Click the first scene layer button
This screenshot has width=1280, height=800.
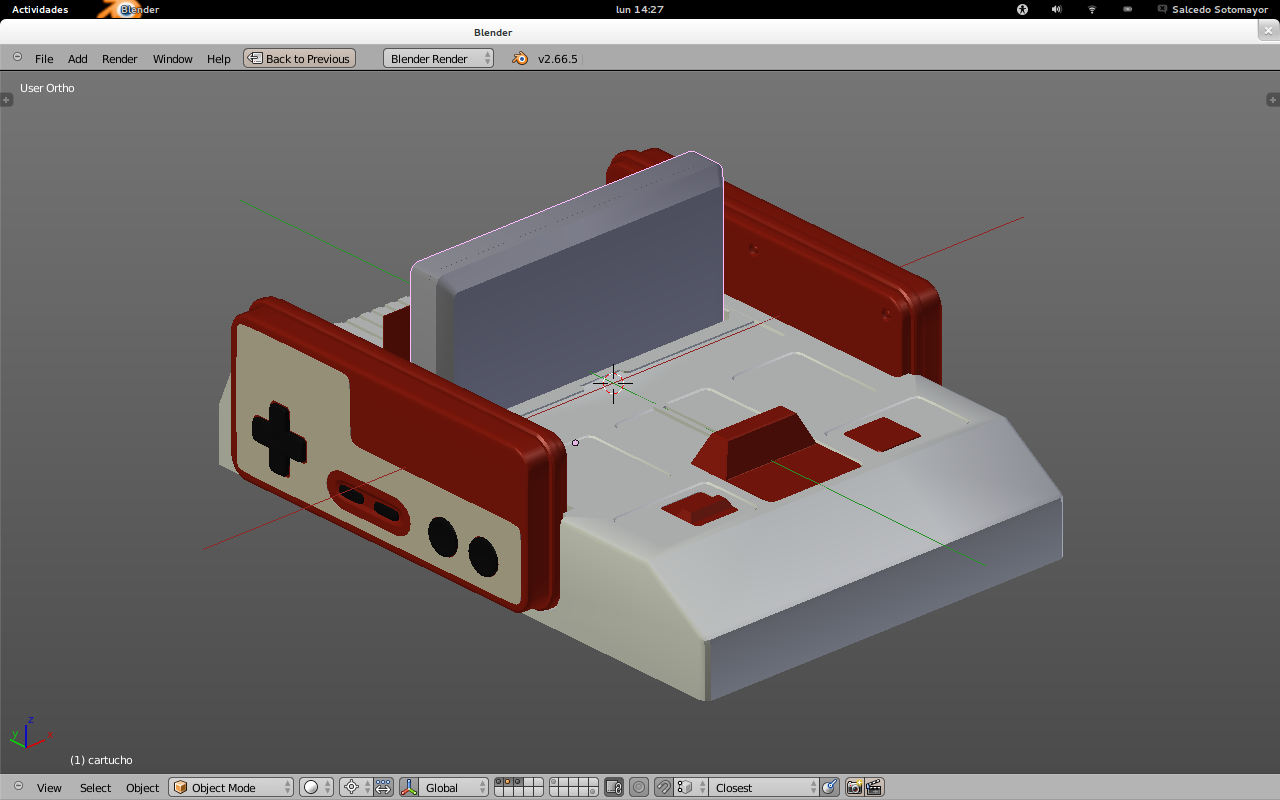click(x=500, y=782)
